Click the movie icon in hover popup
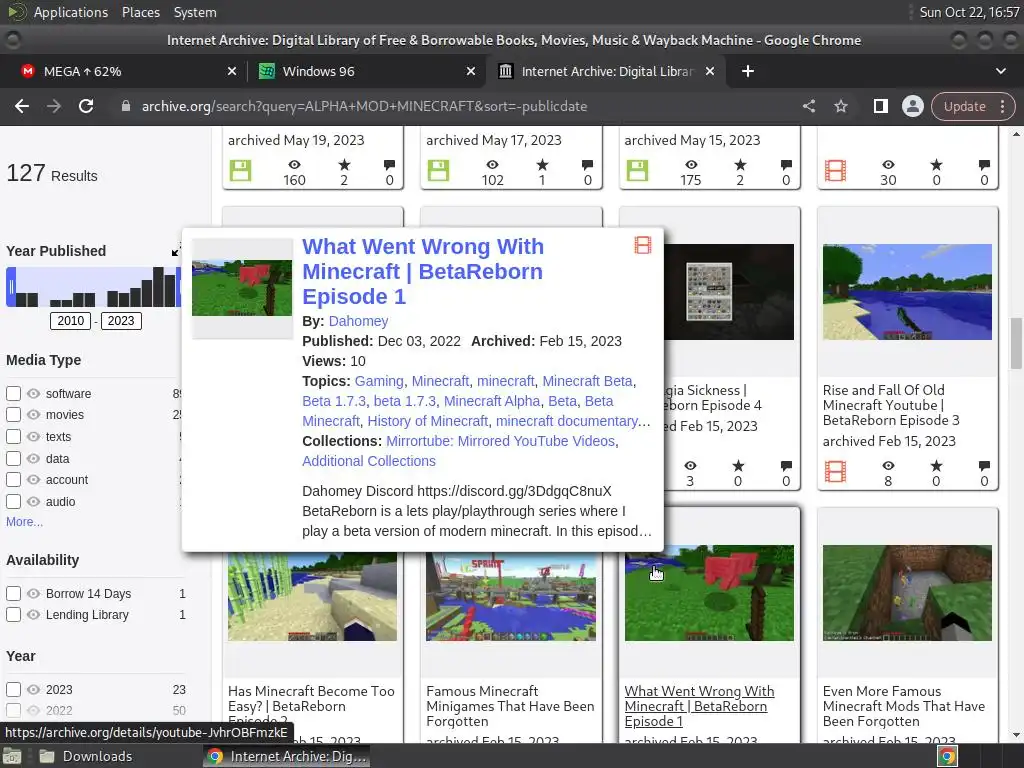The width and height of the screenshot is (1024, 768). [643, 245]
